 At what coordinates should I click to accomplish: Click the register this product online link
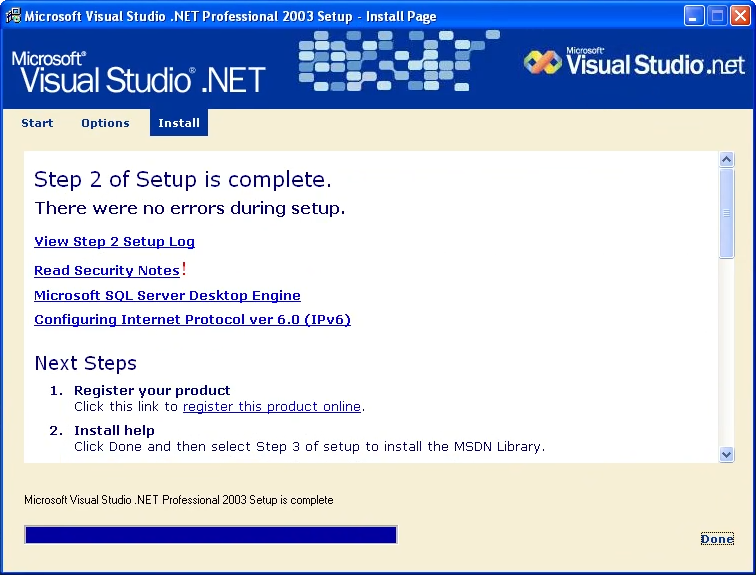click(x=272, y=407)
